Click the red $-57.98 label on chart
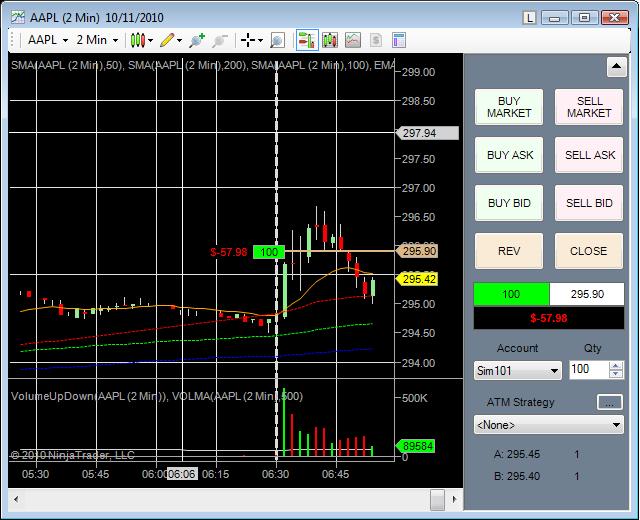This screenshot has width=640, height=520. coord(229,252)
